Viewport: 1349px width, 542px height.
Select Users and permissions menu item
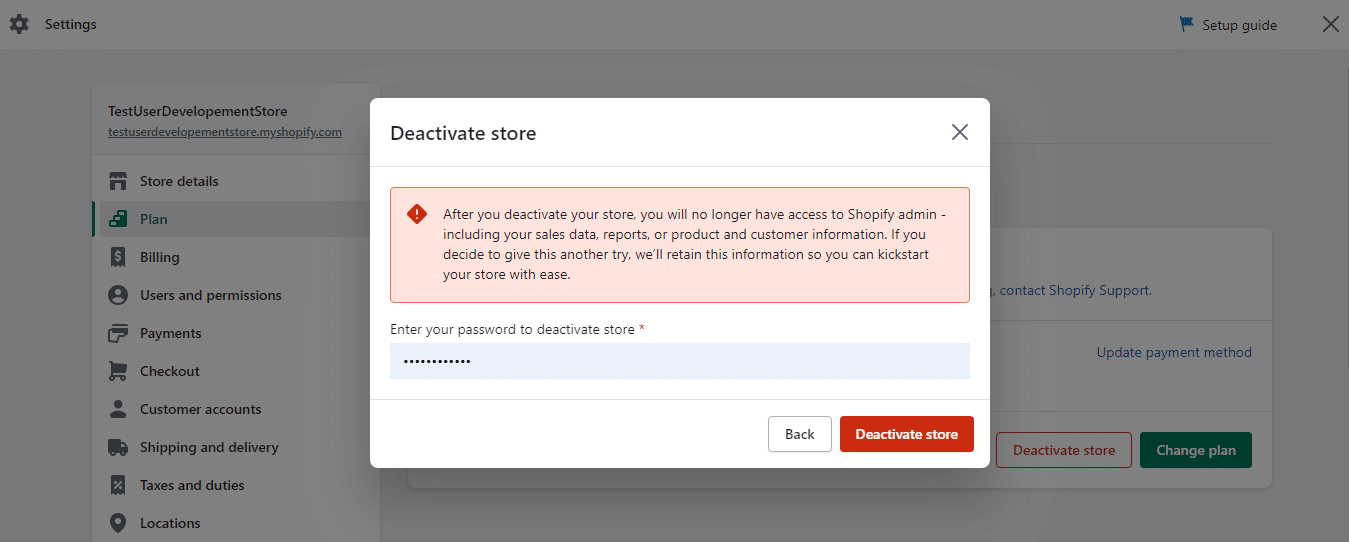[x=210, y=295]
